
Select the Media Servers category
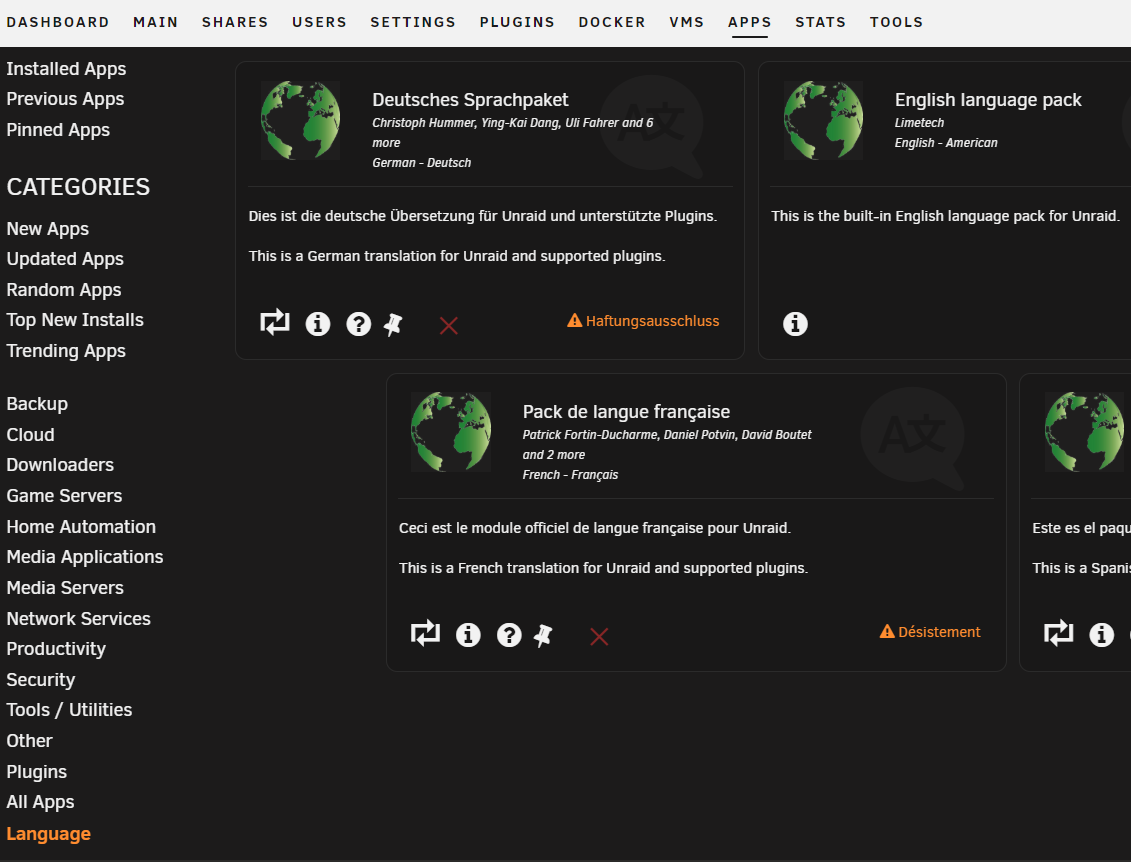(65, 588)
